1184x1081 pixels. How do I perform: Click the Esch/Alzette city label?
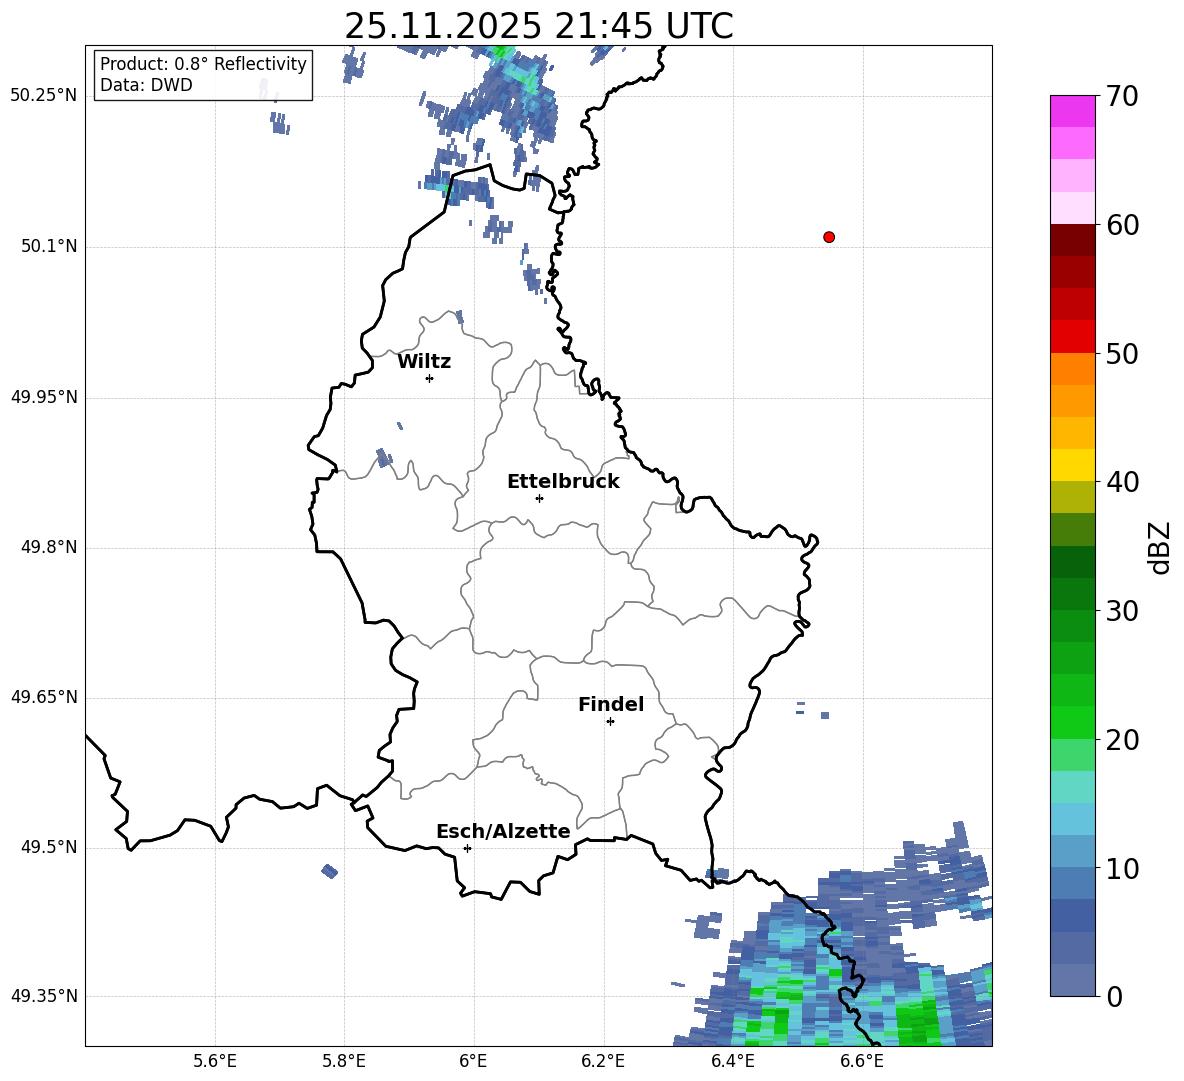[504, 831]
